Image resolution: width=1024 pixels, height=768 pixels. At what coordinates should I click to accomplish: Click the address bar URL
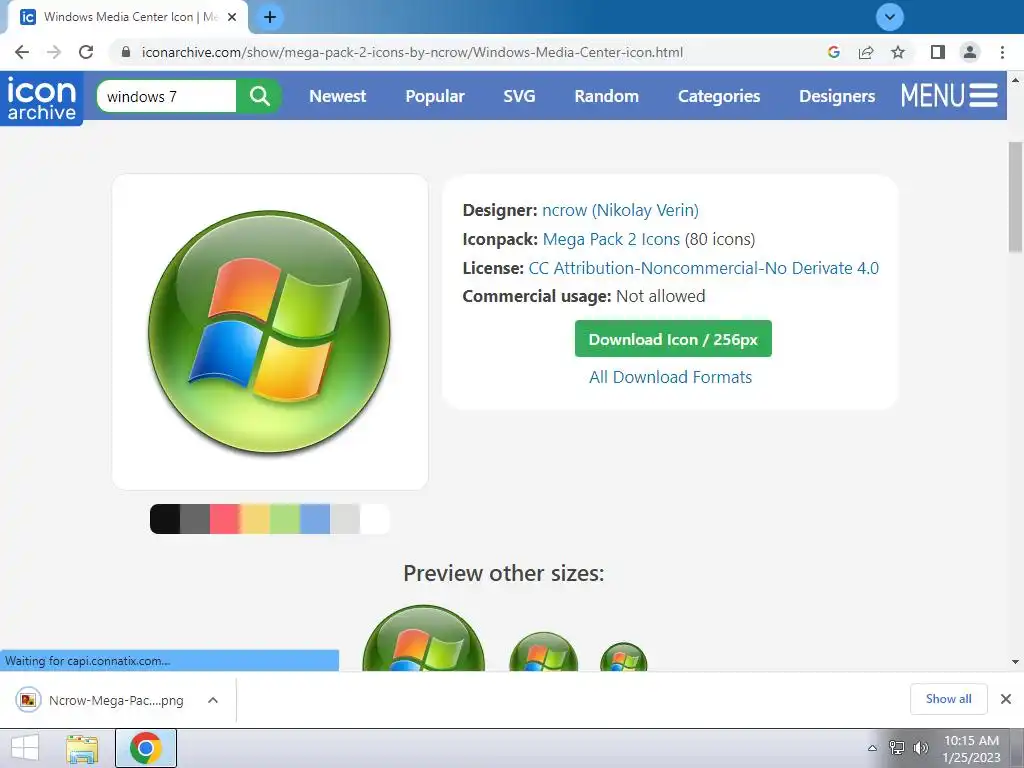[412, 52]
